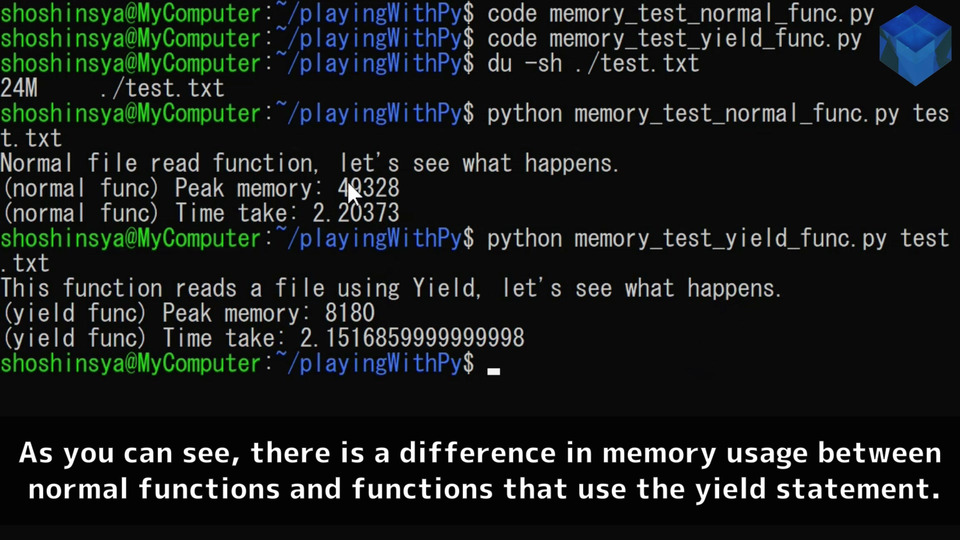Click the '(yield func) Peak memory' label

(150, 313)
